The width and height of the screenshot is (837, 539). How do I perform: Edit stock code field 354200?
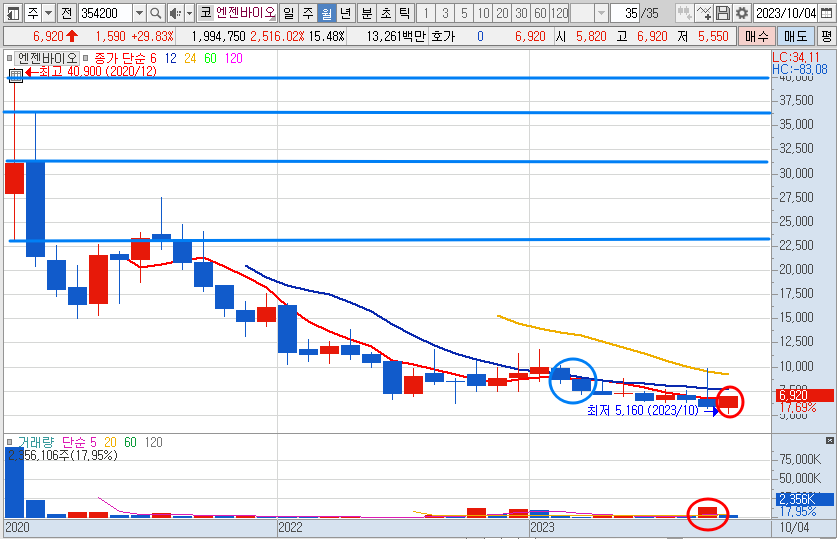pyautogui.click(x=105, y=12)
